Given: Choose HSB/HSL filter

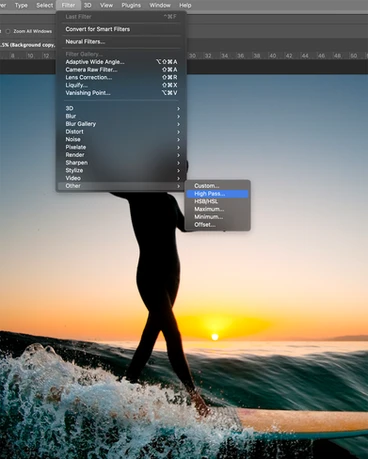Looking at the screenshot, I should (x=217, y=201).
